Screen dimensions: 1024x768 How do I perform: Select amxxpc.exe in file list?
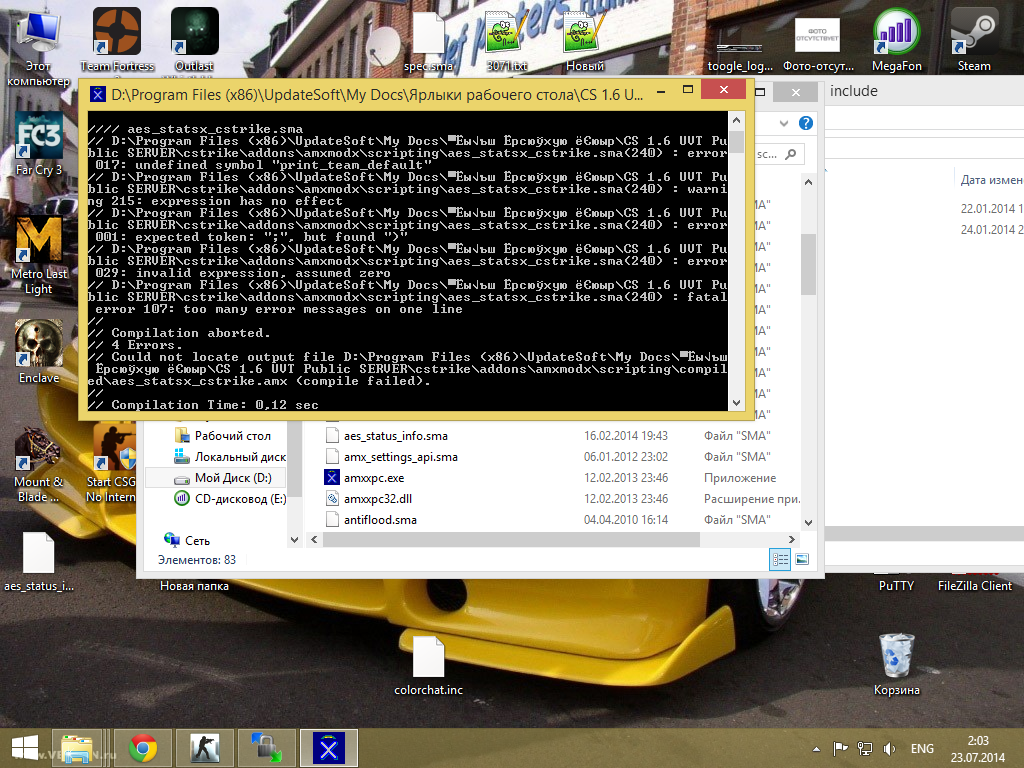(x=364, y=477)
